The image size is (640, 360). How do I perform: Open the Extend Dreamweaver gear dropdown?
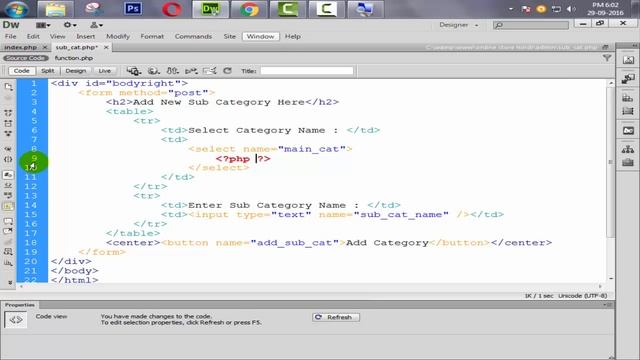coord(70,25)
